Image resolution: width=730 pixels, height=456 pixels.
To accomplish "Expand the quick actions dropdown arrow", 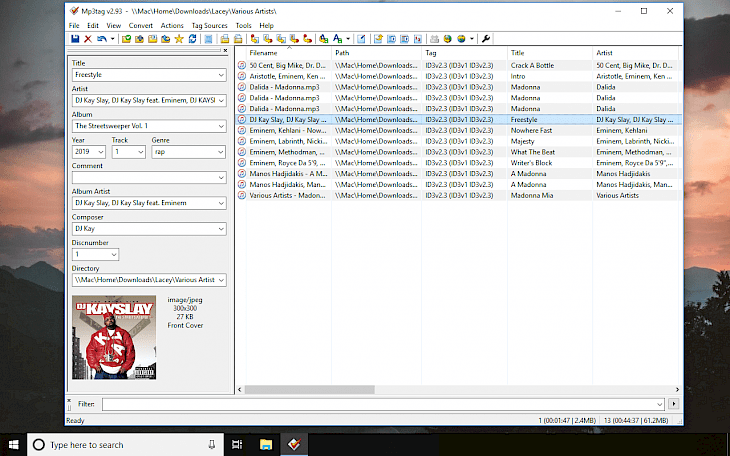I will [x=348, y=39].
